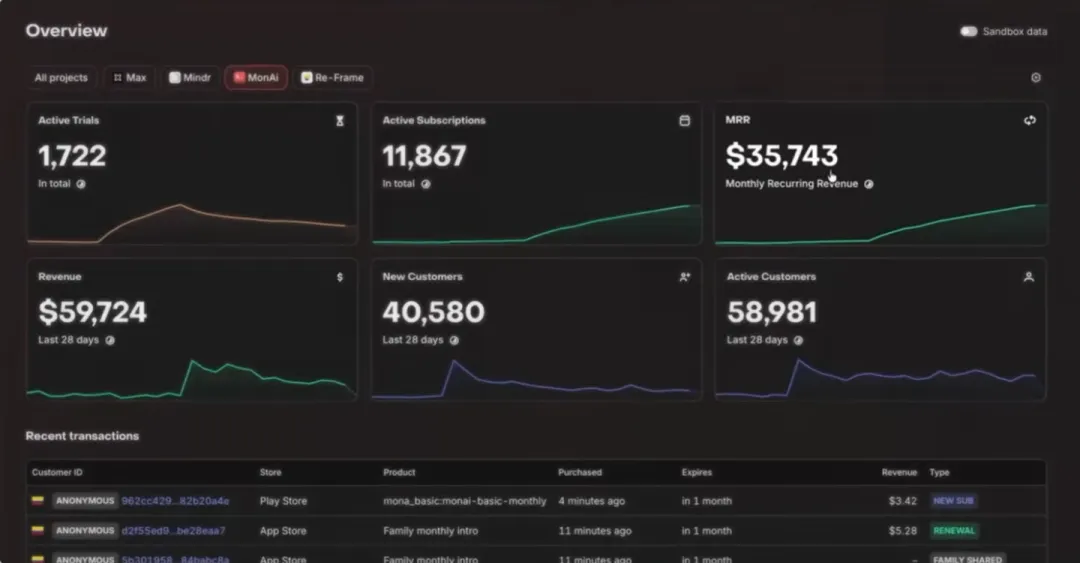Click the Active Customers value 58,981
This screenshot has height=563, width=1080.
click(771, 312)
